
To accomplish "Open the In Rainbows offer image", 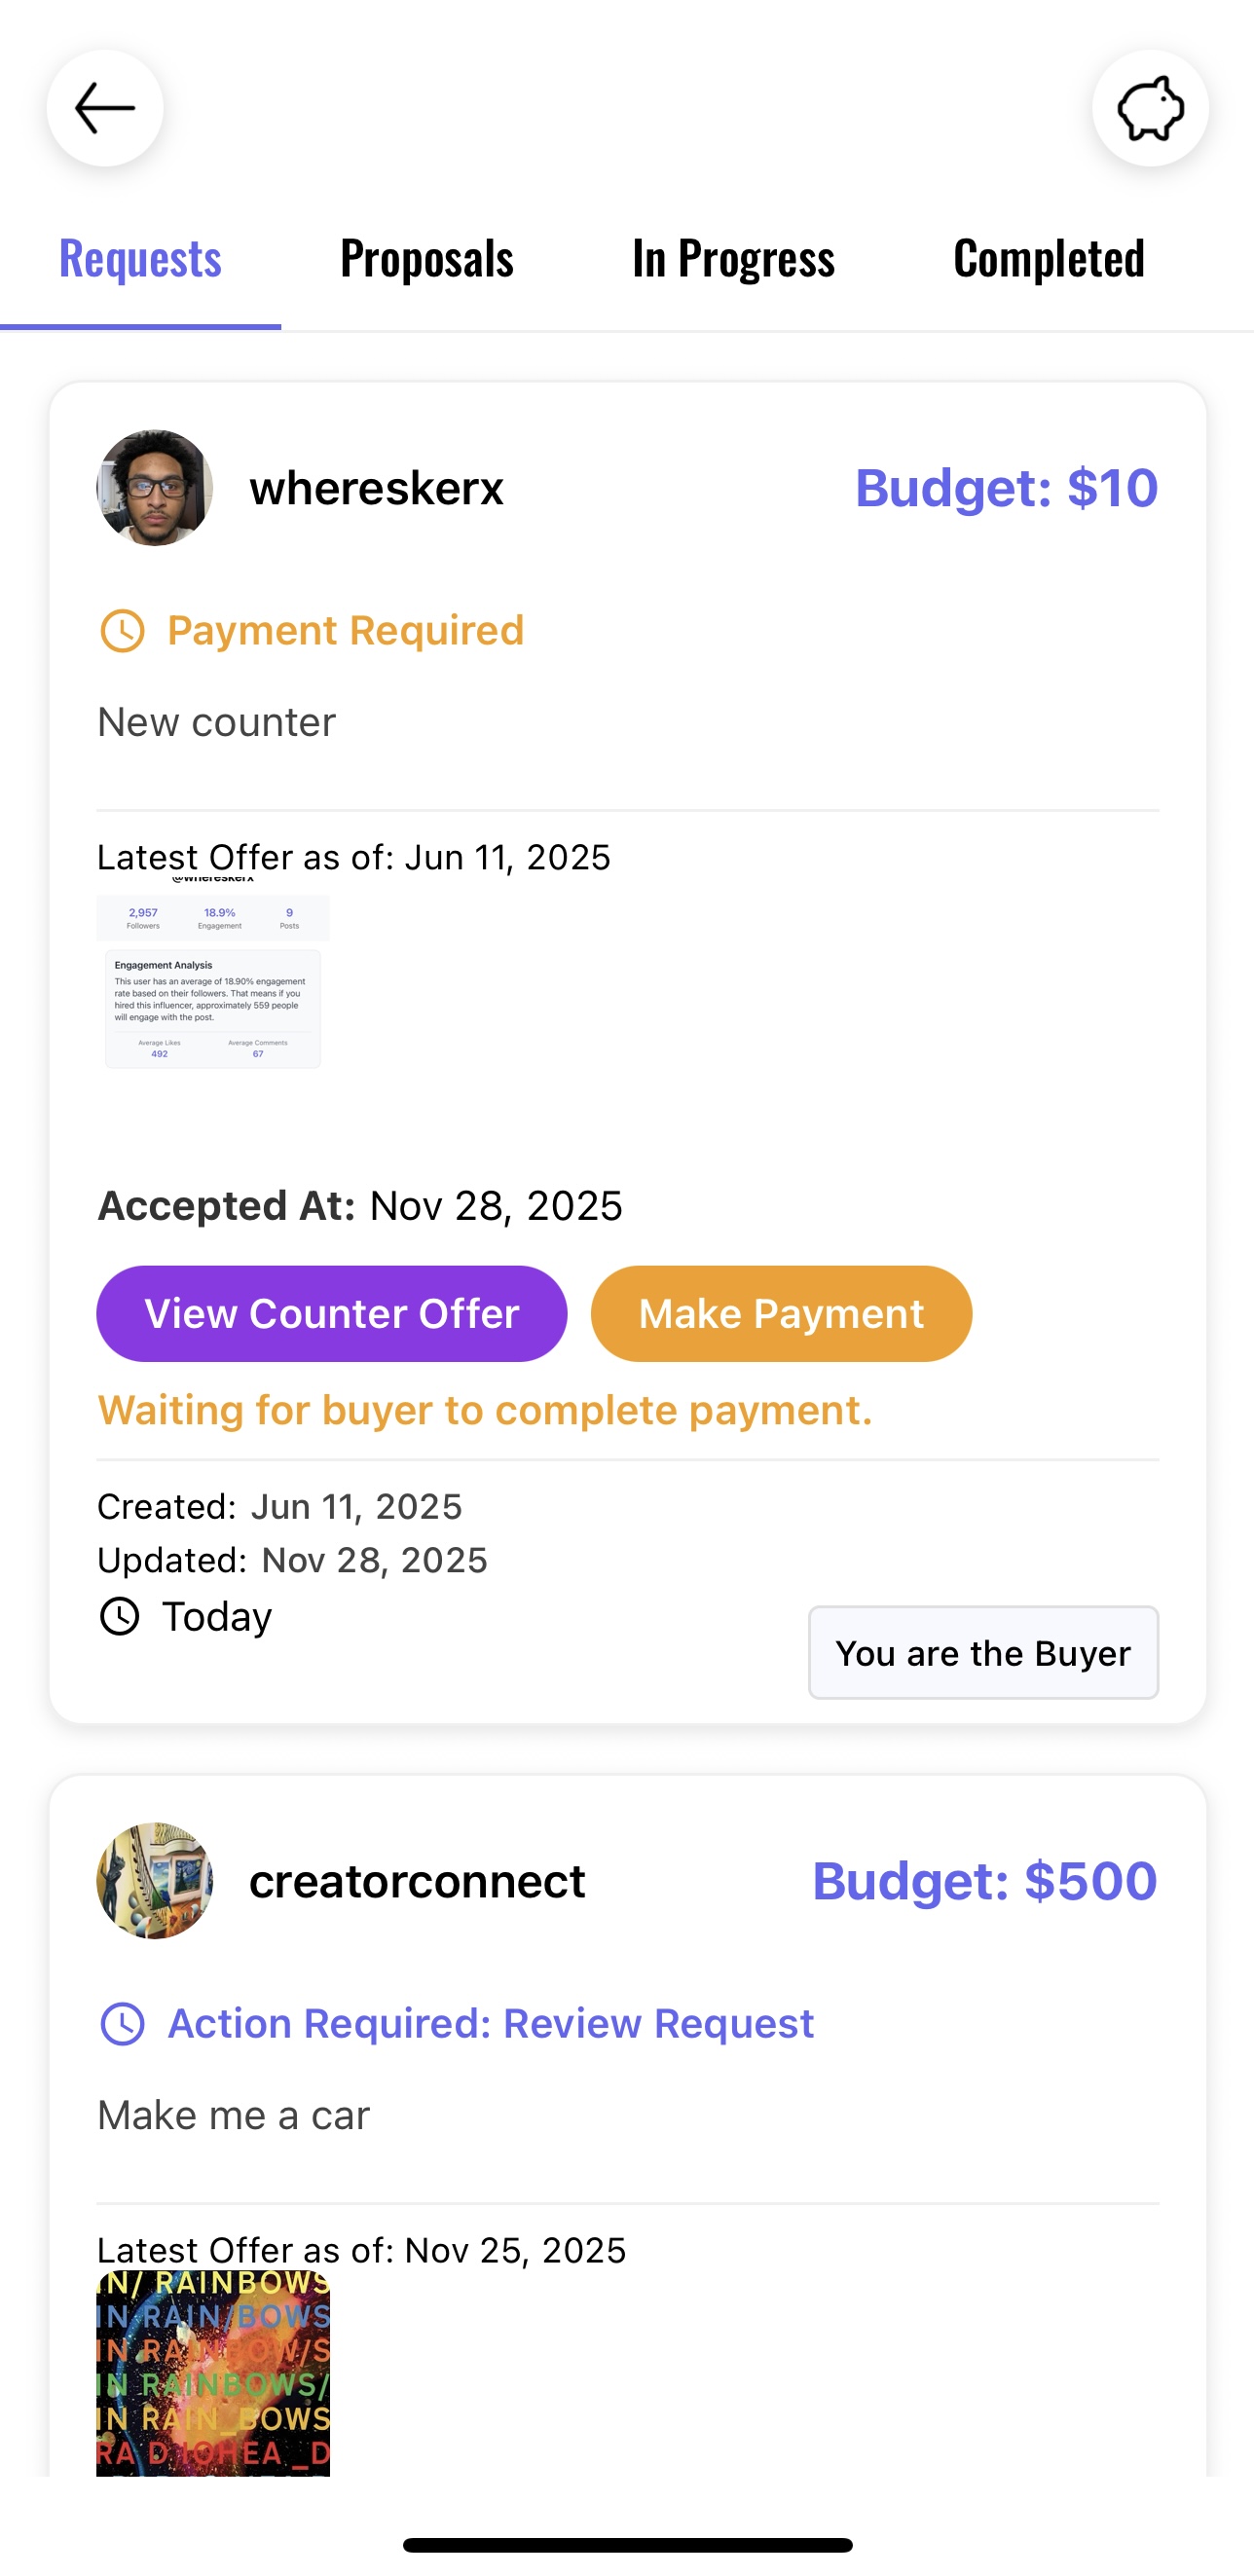I will coord(213,2374).
